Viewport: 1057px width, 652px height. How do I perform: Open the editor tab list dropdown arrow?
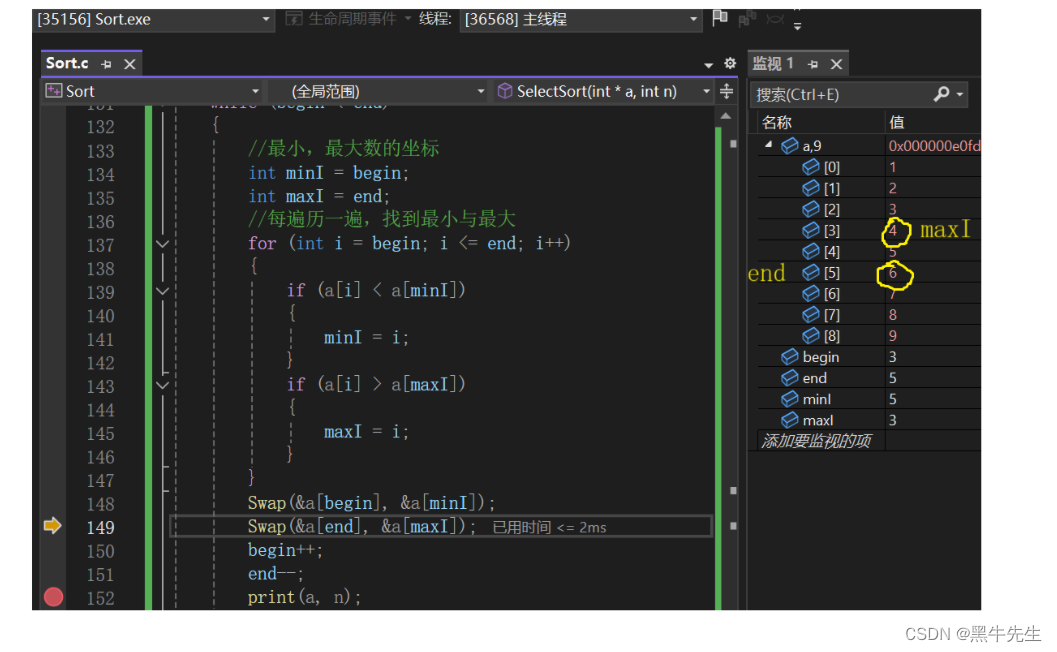coord(708,65)
